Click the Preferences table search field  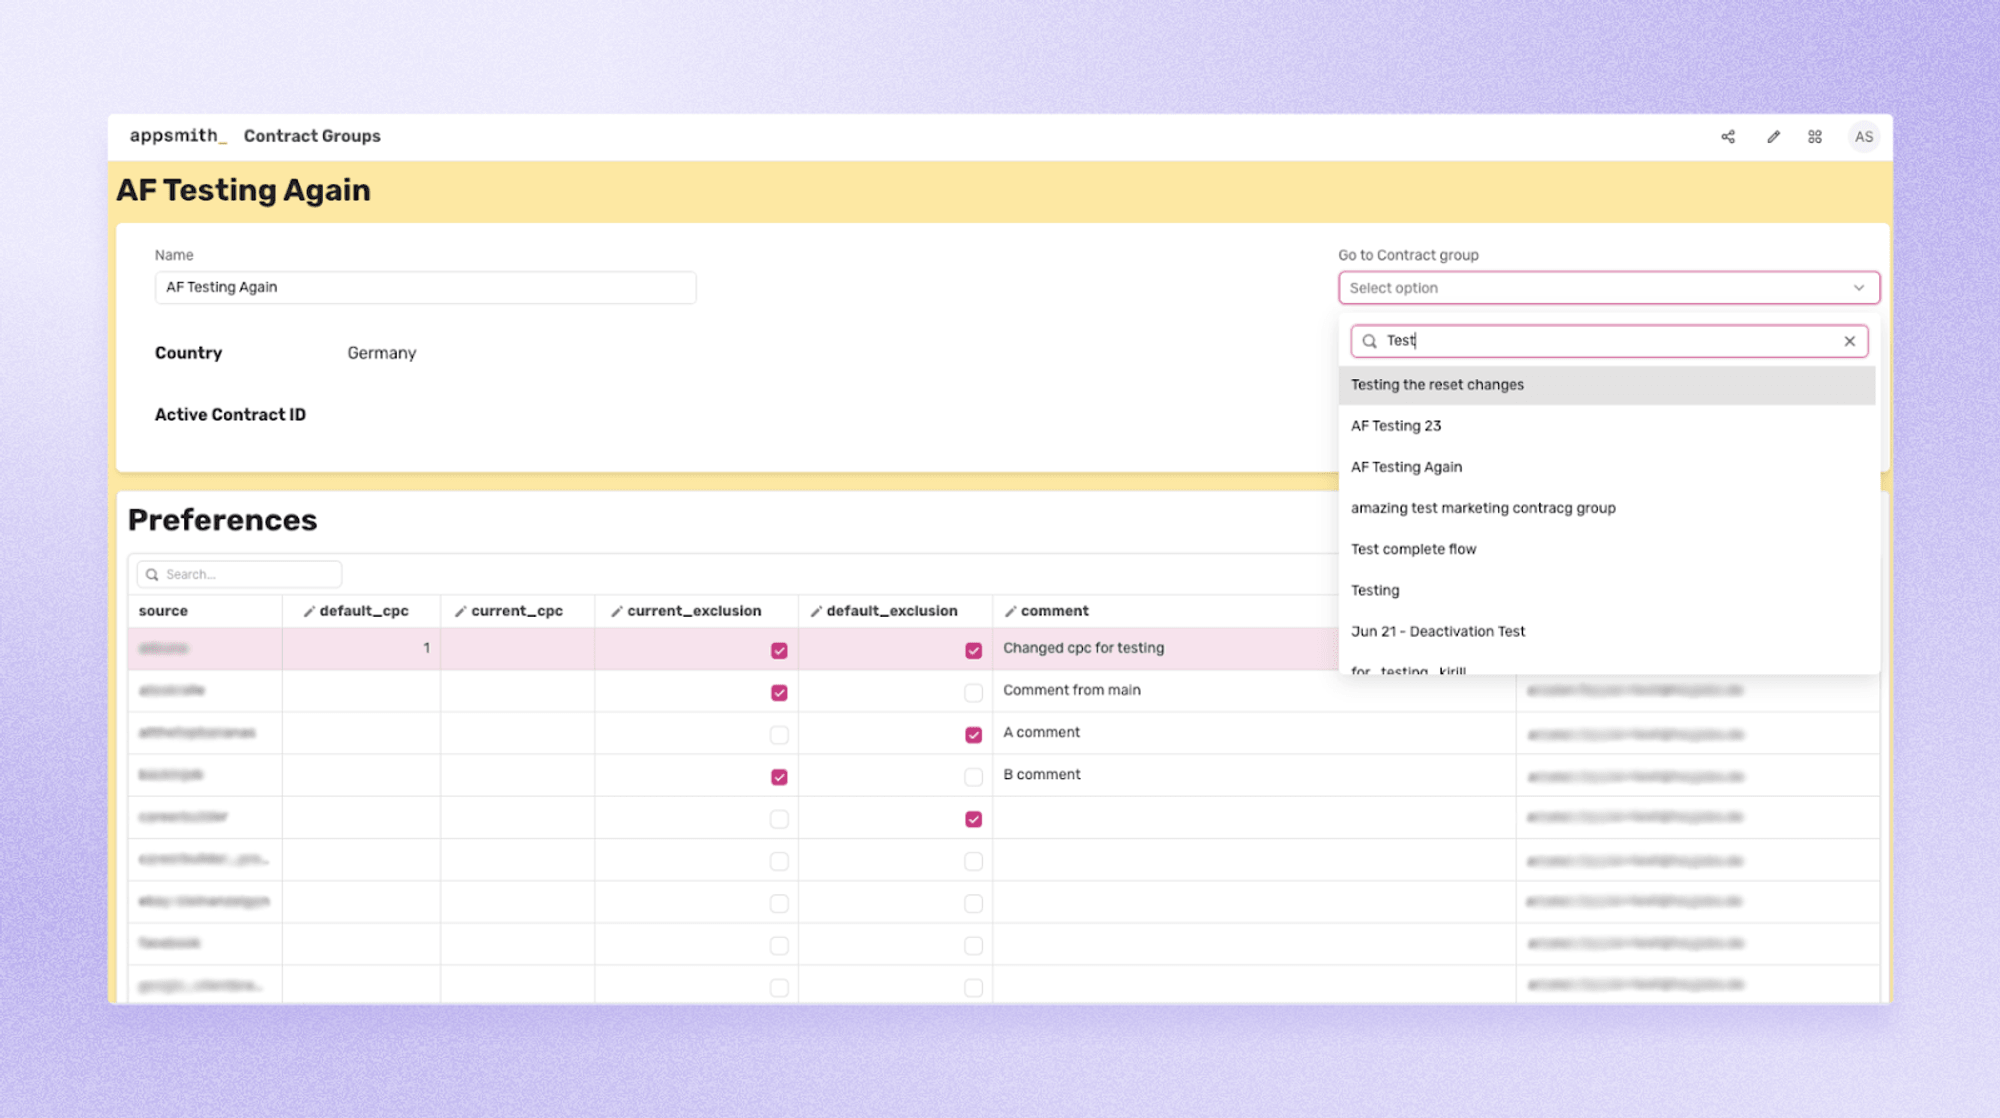[x=238, y=573]
